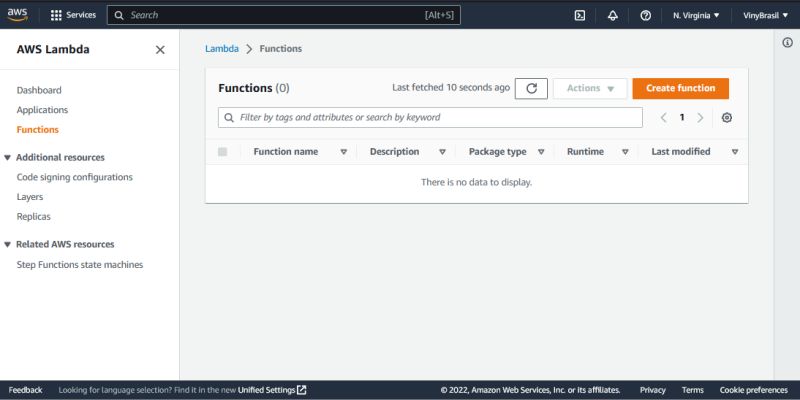Sort by Last modified column arrow
The image size is (800, 400).
[735, 152]
